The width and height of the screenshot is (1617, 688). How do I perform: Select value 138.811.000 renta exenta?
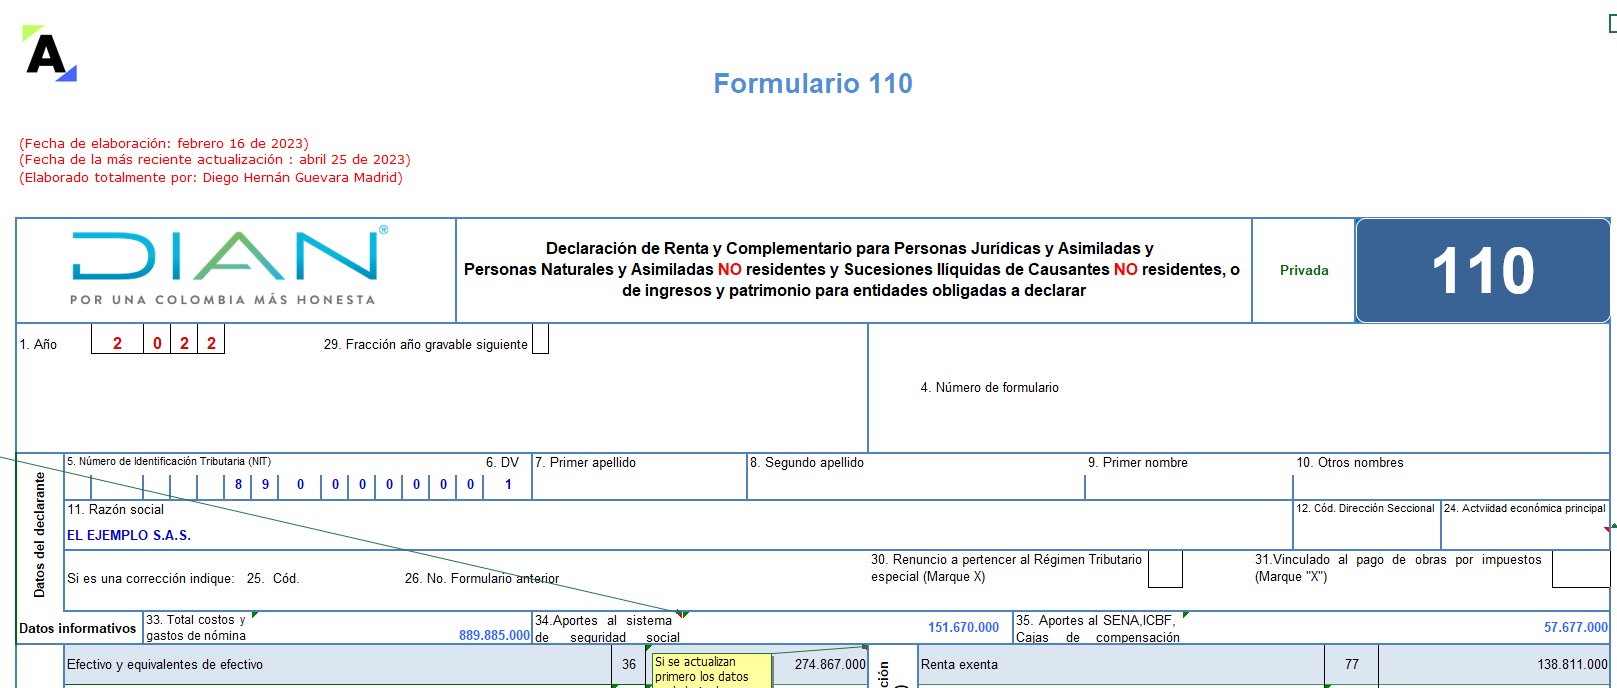click(x=1572, y=664)
